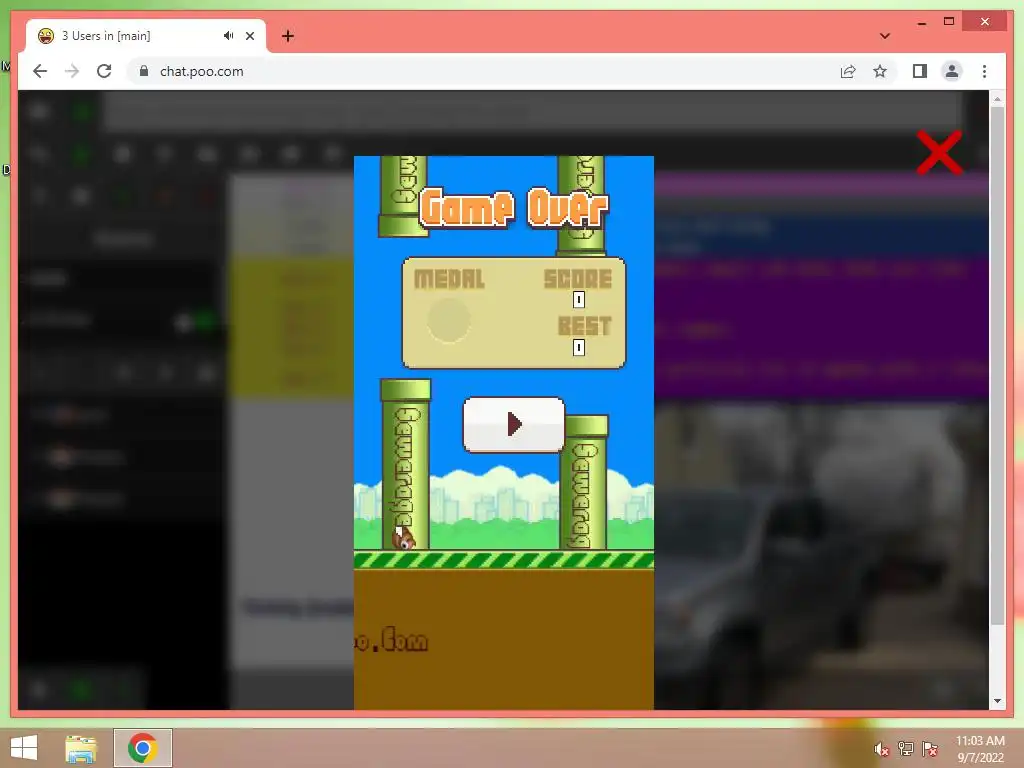Viewport: 1024px width, 768px height.
Task: Reload the chat.poo.com page
Action: coord(104,71)
